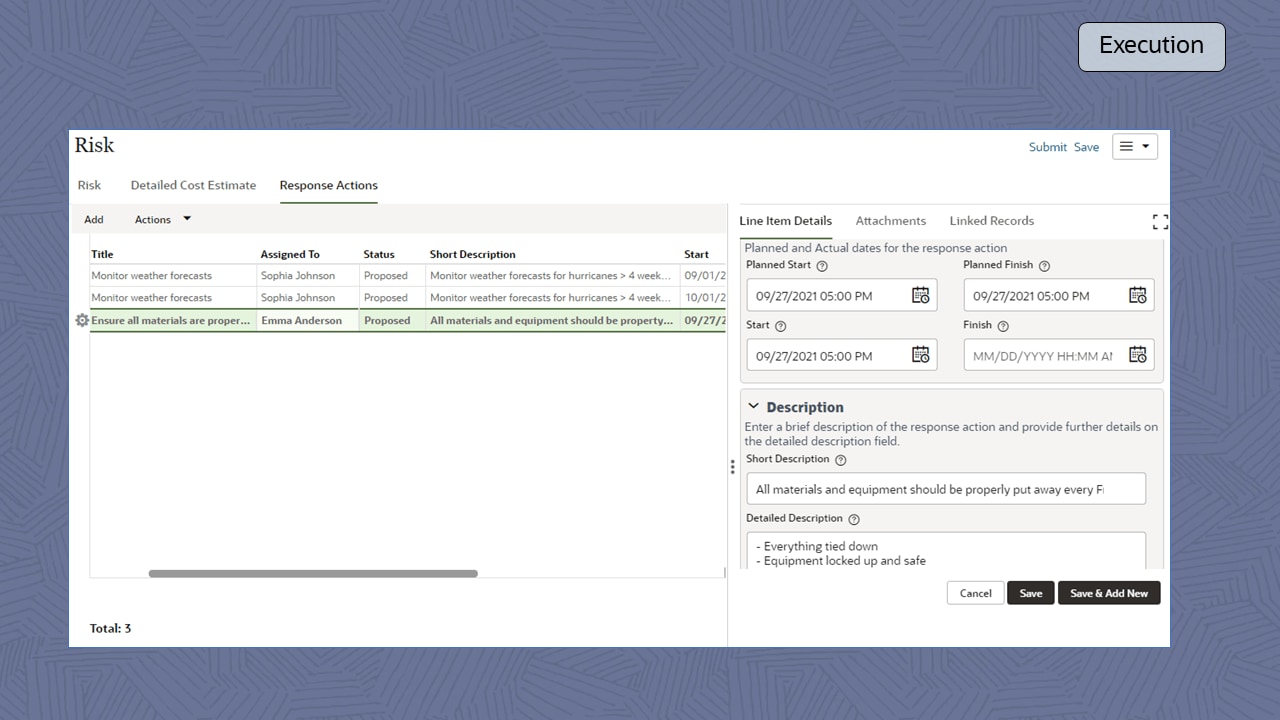Click the Cancel button
This screenshot has height=720, width=1280.
click(x=975, y=593)
